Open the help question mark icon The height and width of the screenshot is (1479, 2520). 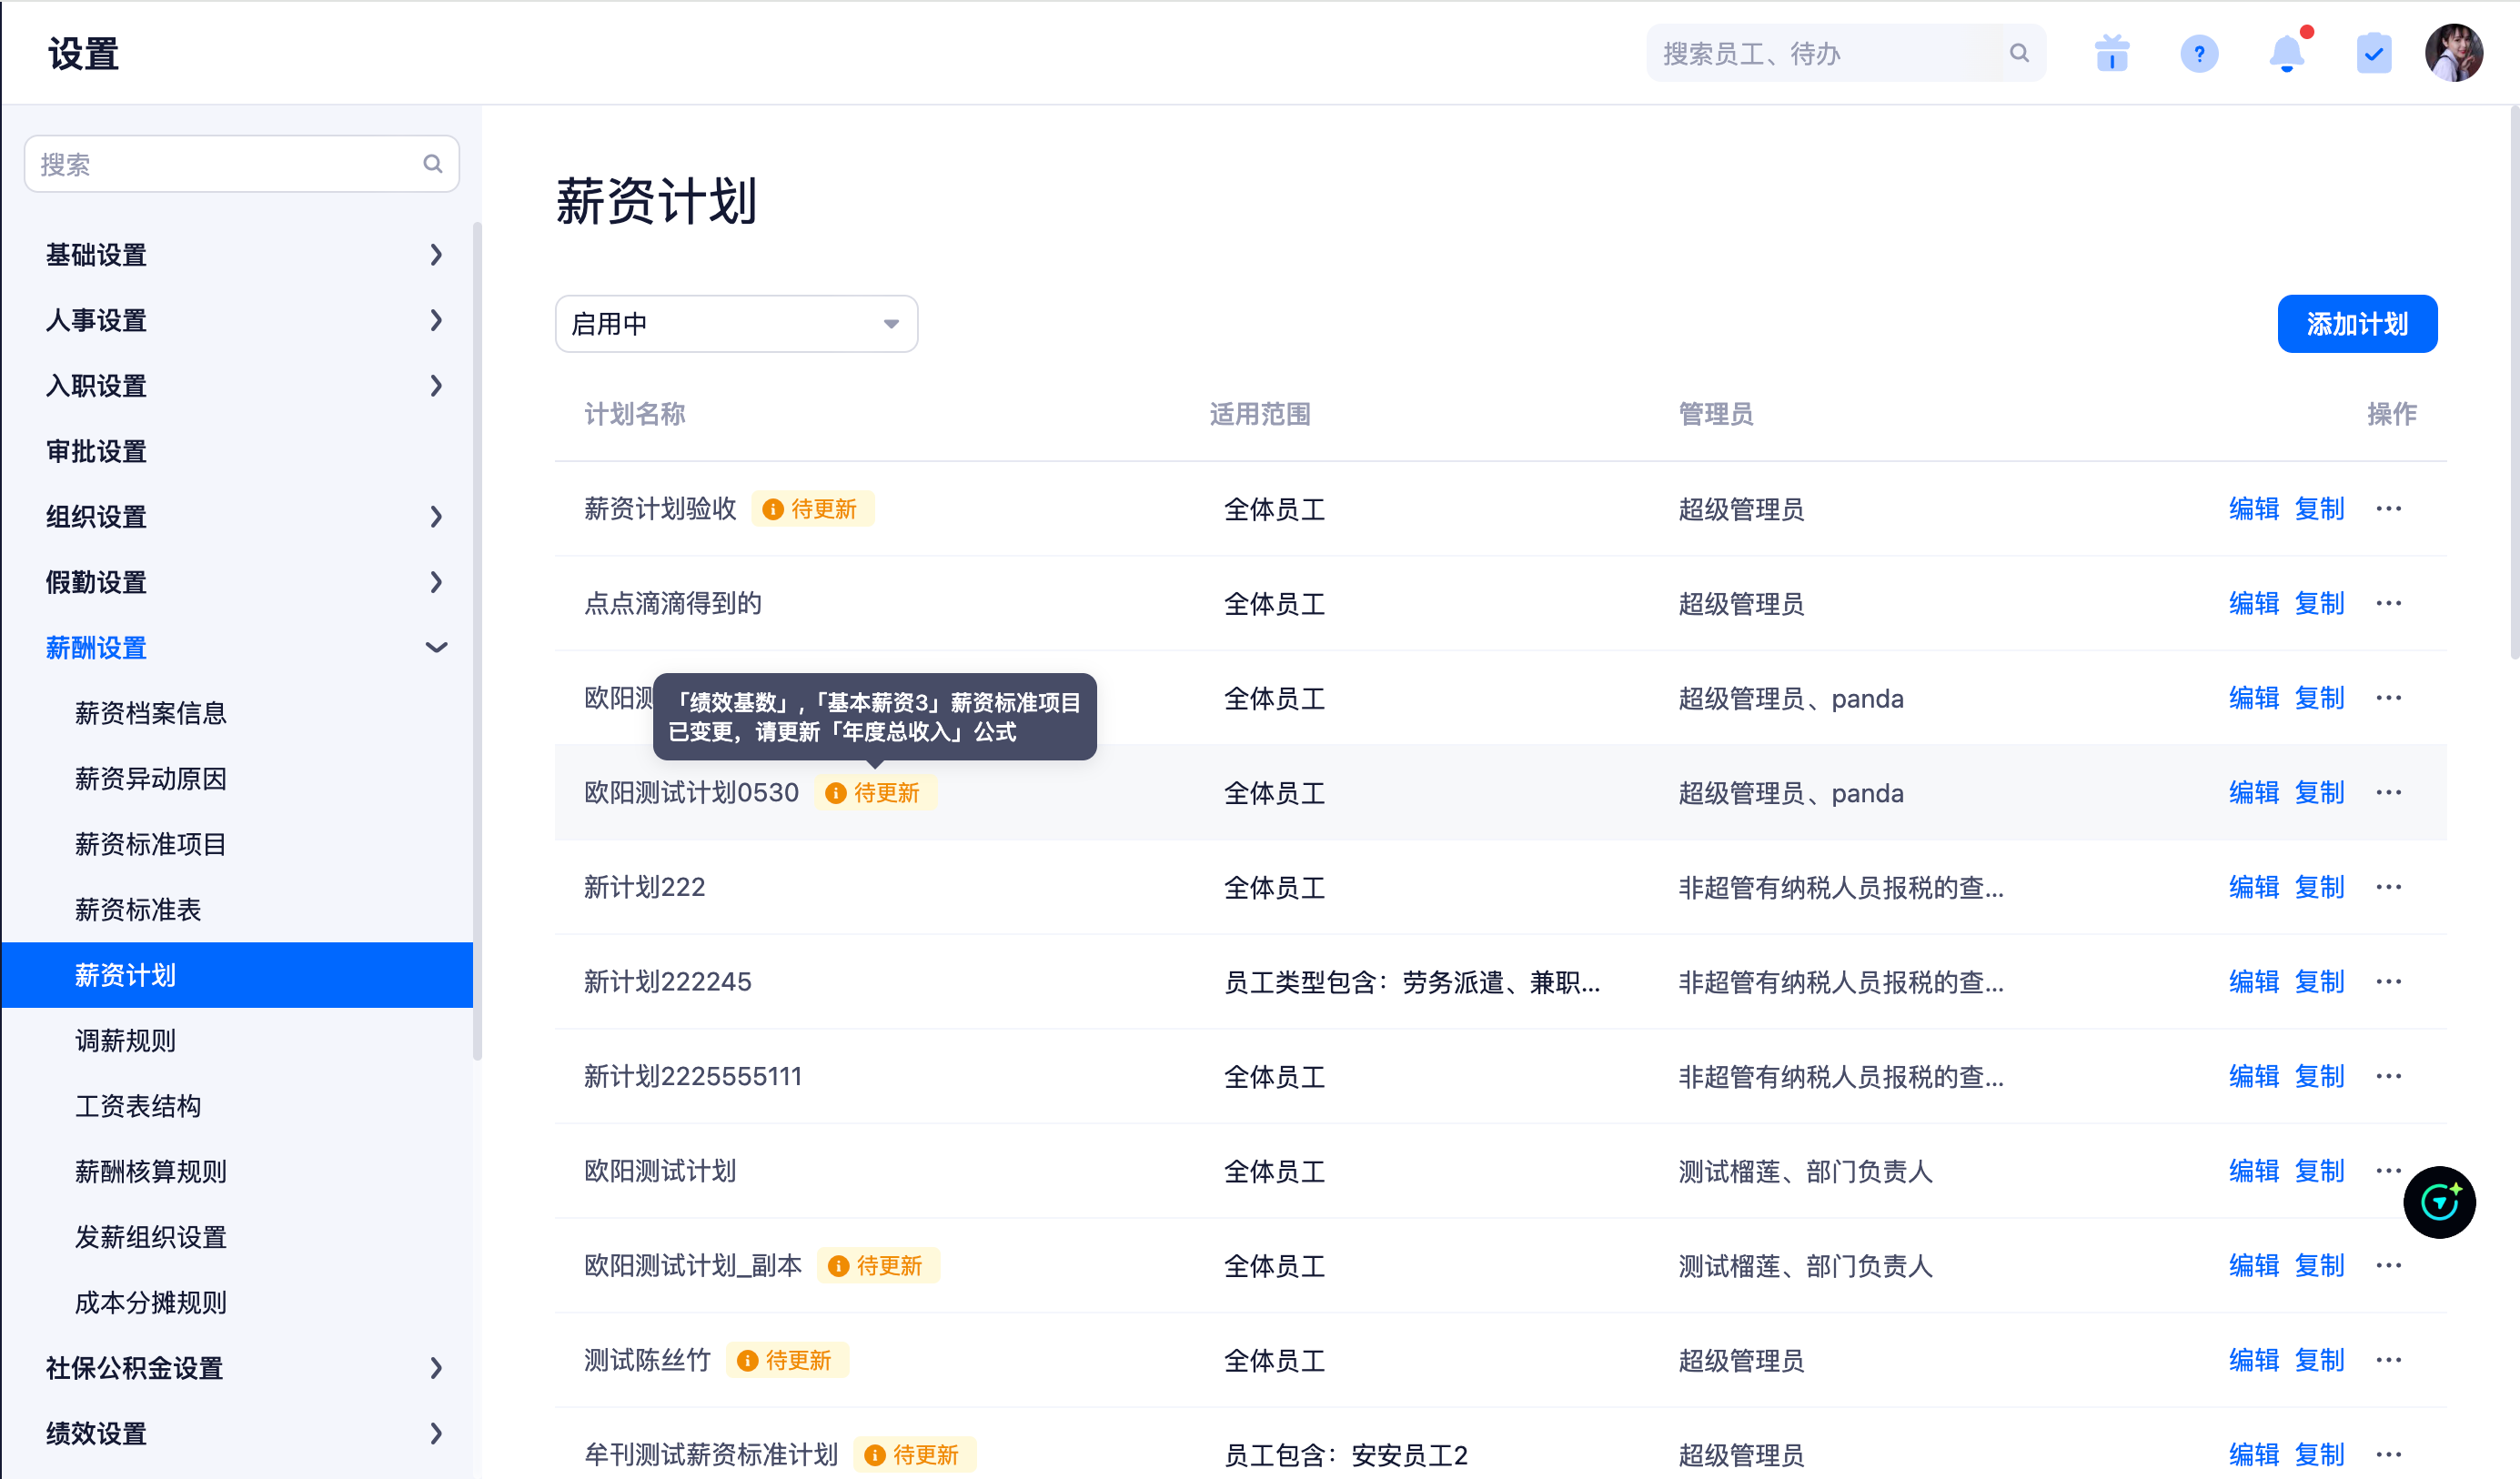click(x=2198, y=53)
